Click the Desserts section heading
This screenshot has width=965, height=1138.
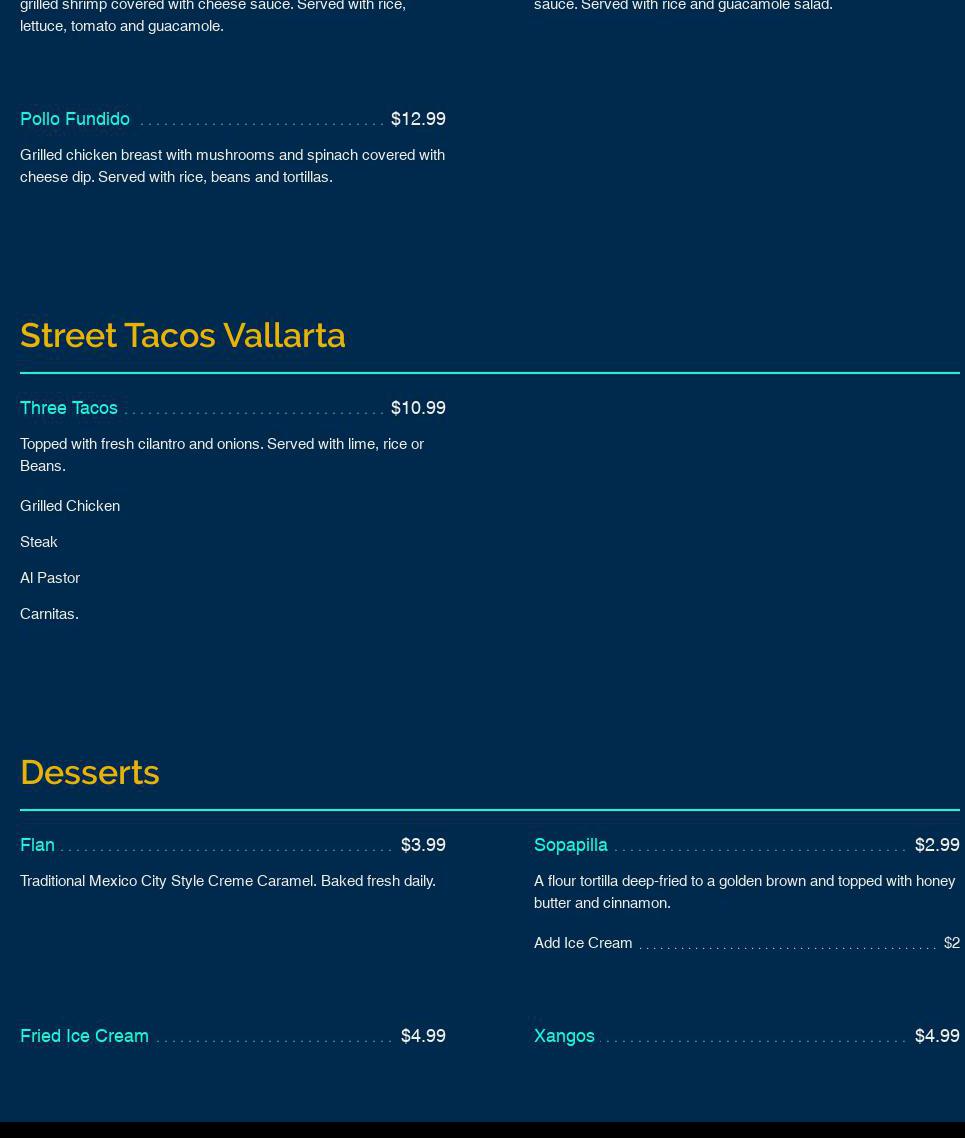coord(90,772)
